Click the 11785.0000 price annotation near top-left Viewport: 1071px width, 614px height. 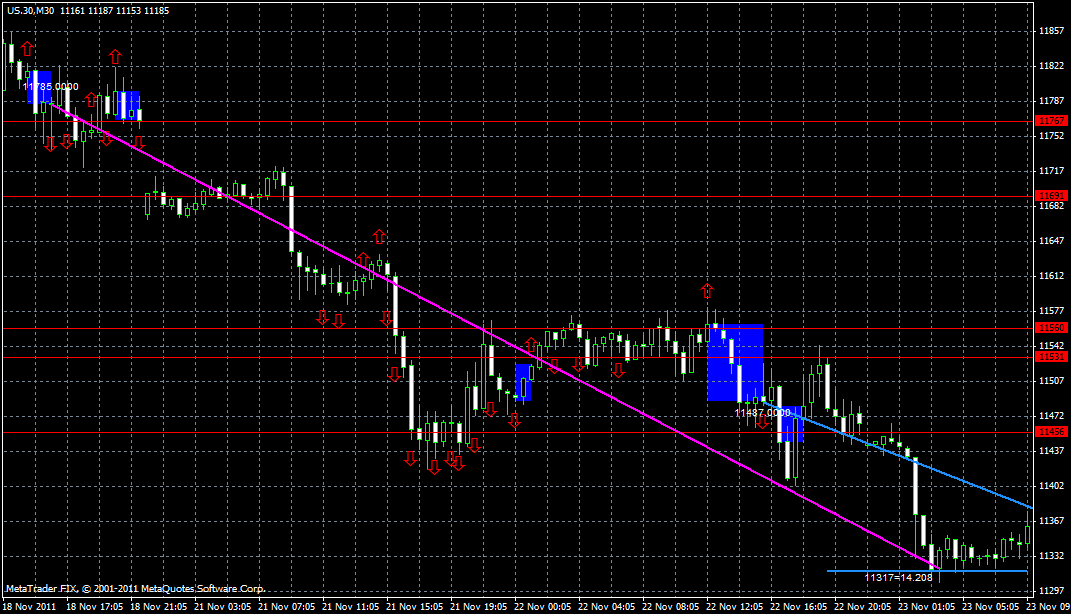(x=50, y=85)
